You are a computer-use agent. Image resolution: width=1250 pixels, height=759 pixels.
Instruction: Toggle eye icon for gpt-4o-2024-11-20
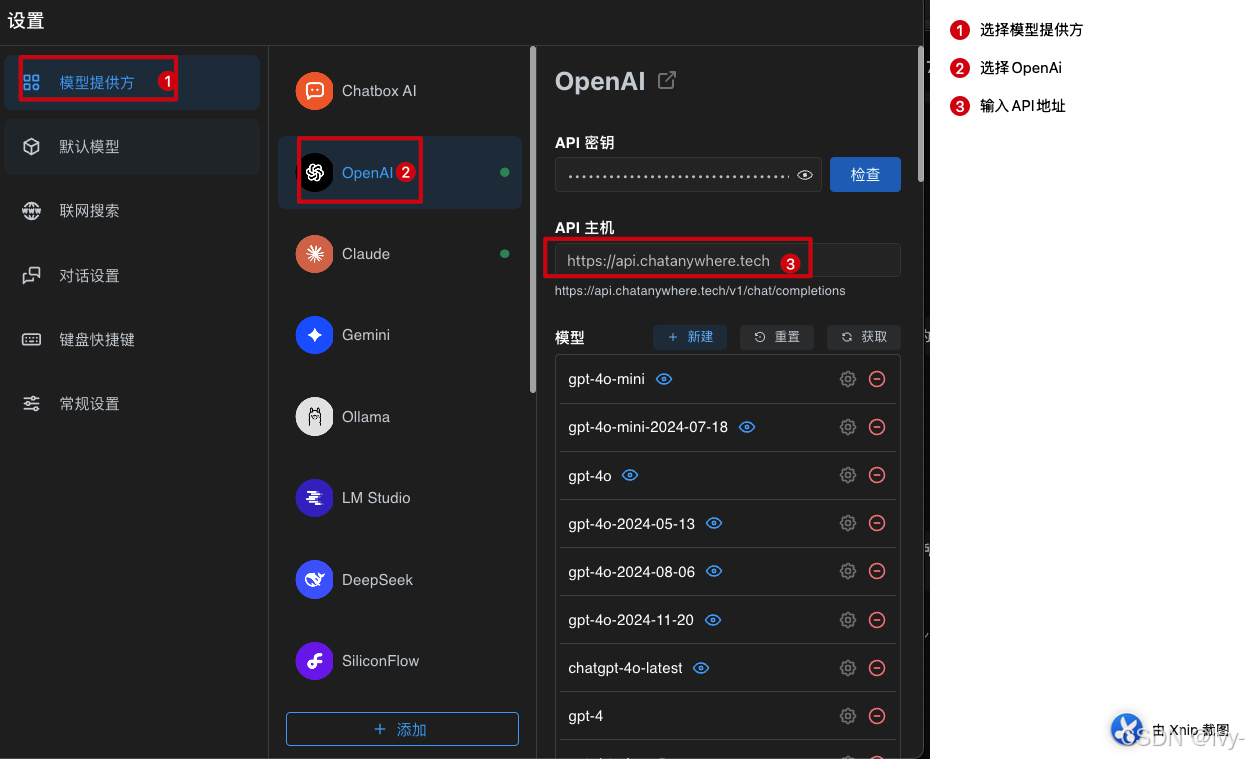[x=713, y=620]
